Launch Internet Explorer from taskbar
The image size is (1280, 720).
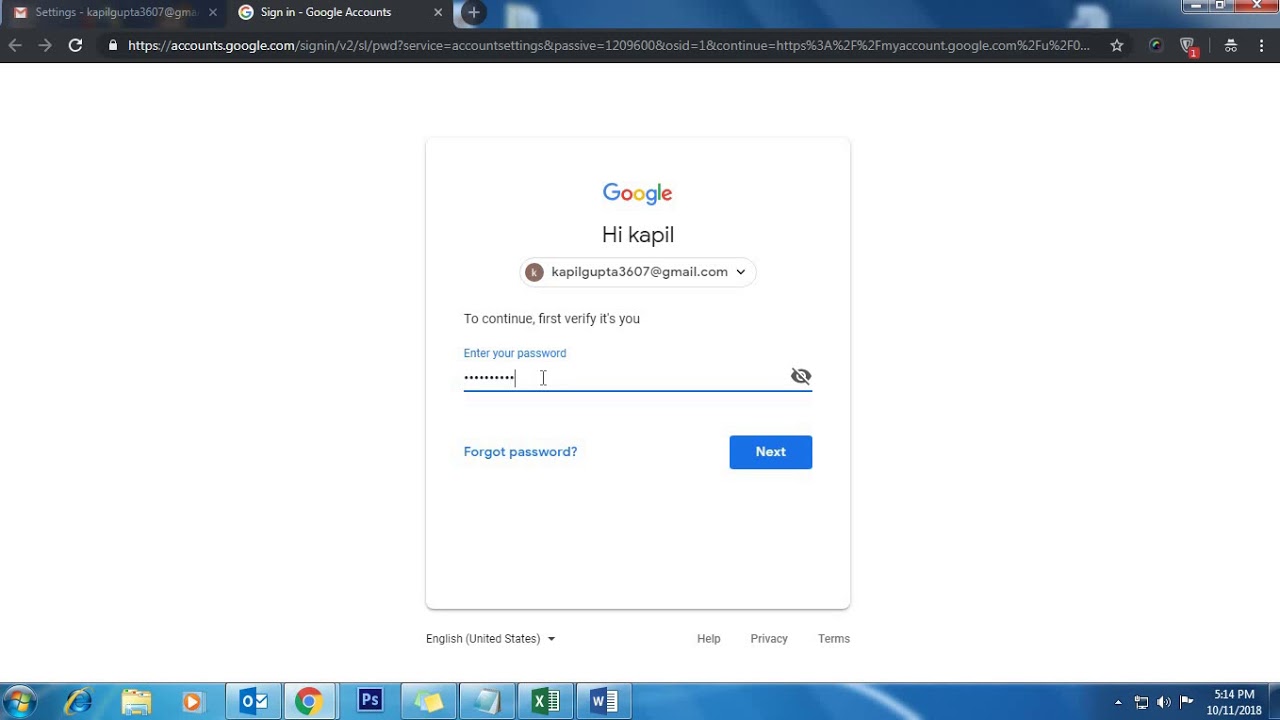pyautogui.click(x=78, y=701)
